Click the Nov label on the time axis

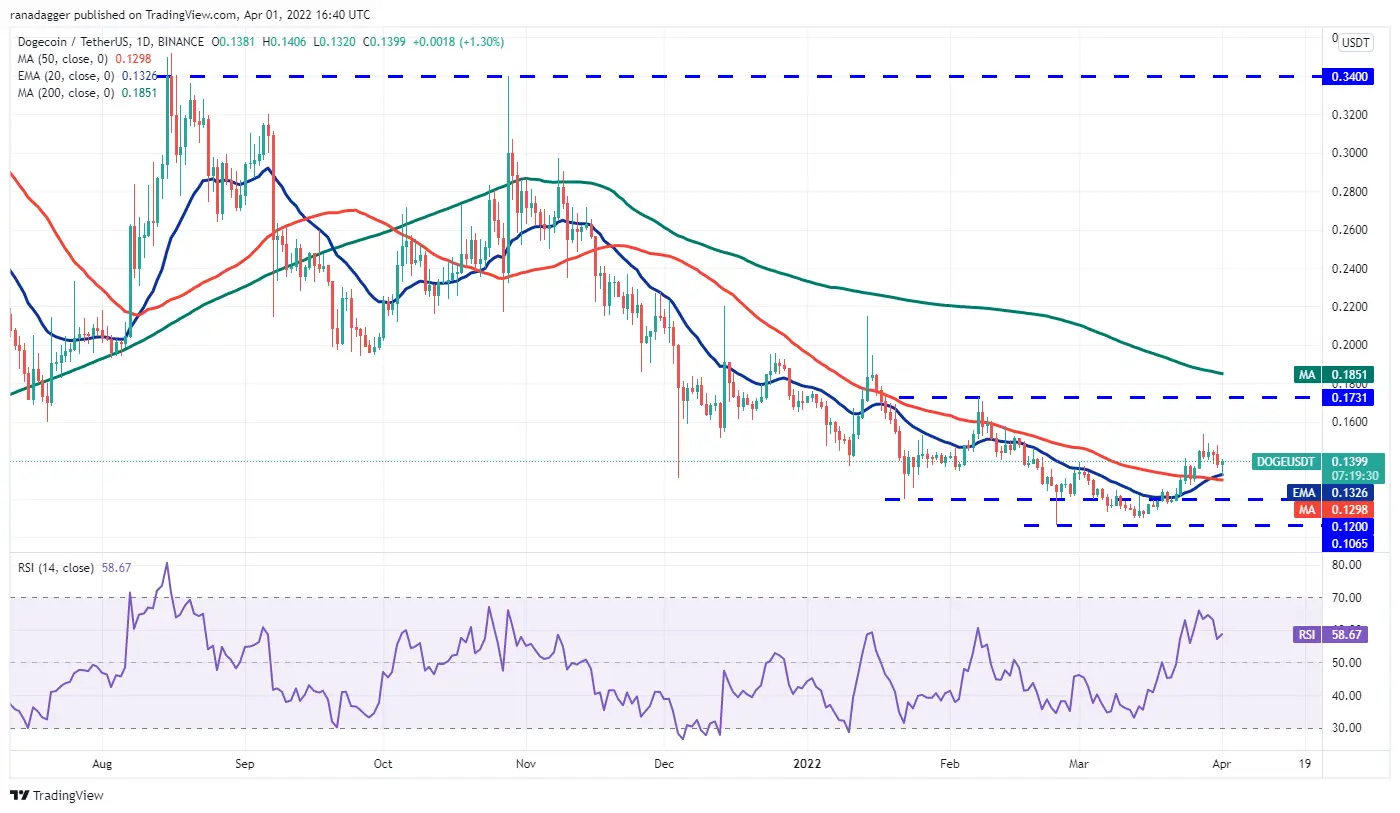click(x=526, y=763)
